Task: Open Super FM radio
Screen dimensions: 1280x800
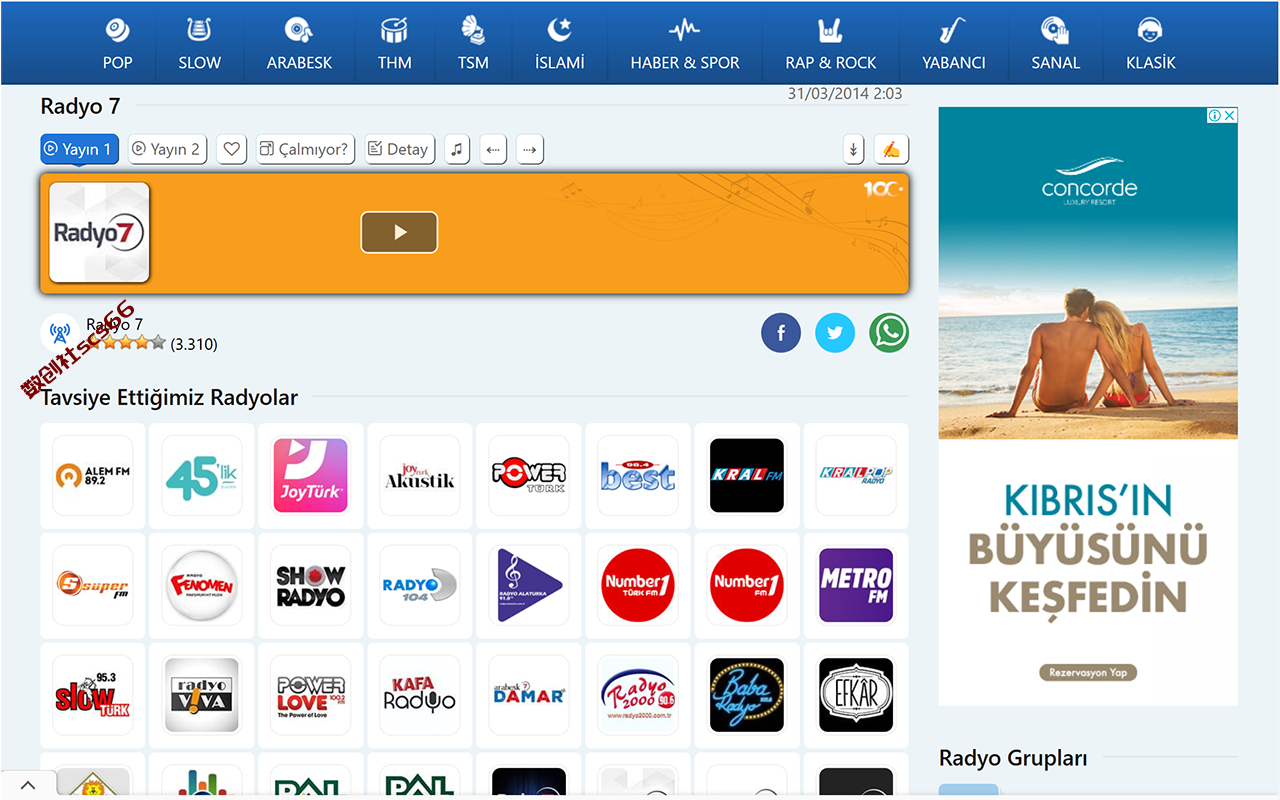Action: pyautogui.click(x=93, y=585)
